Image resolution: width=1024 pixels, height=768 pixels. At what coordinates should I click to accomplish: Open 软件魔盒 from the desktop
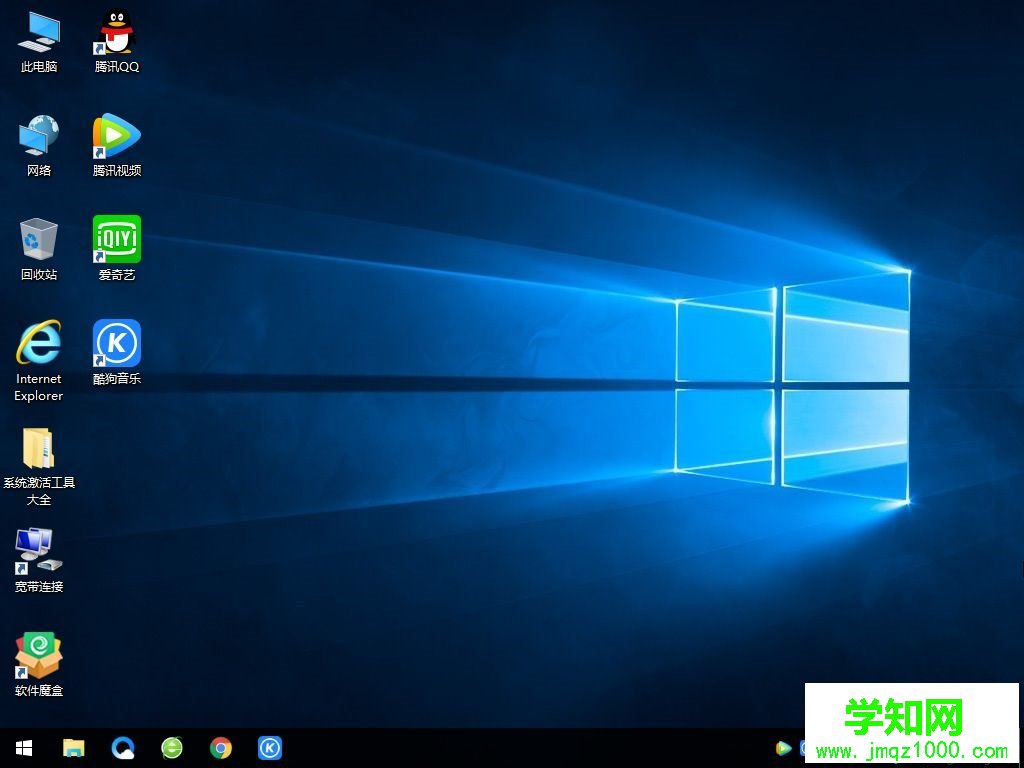point(38,660)
